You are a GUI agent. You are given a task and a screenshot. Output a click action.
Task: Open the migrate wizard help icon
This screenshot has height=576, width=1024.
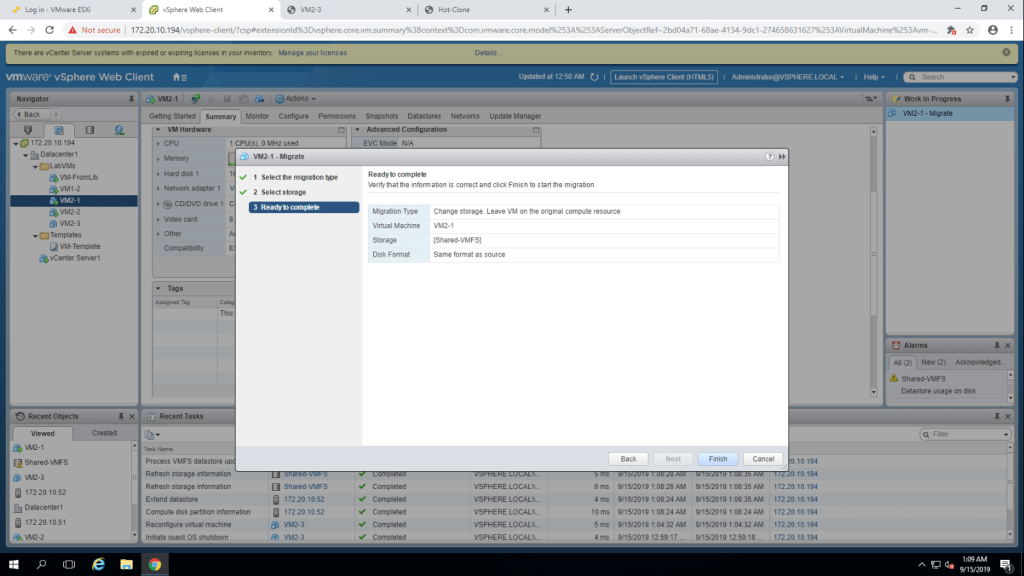coord(769,157)
